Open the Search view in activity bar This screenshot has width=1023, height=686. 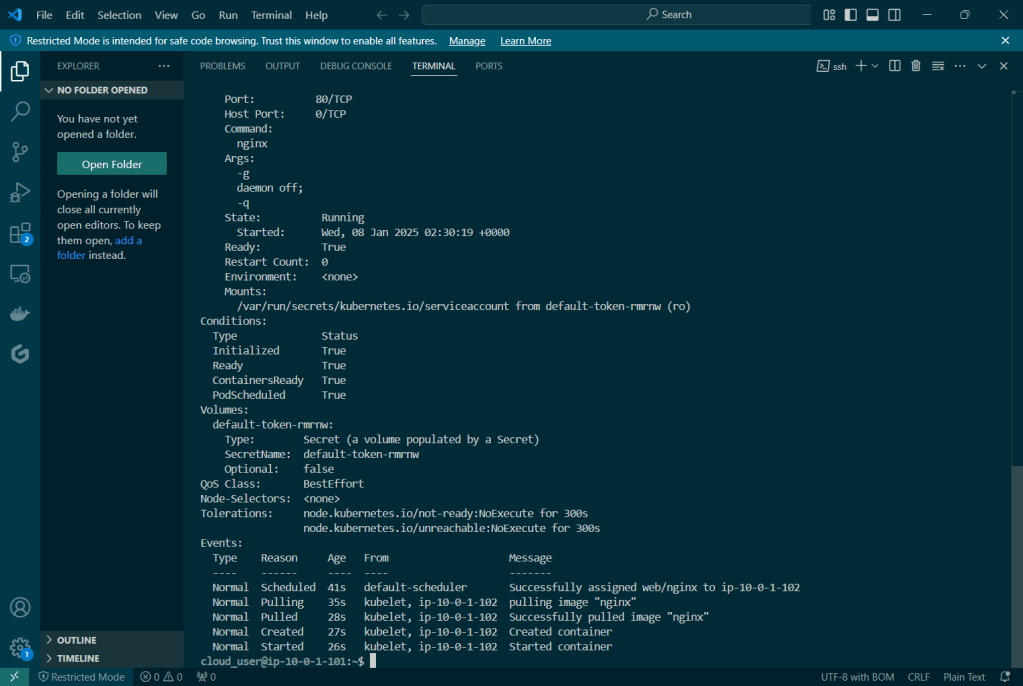pos(20,111)
